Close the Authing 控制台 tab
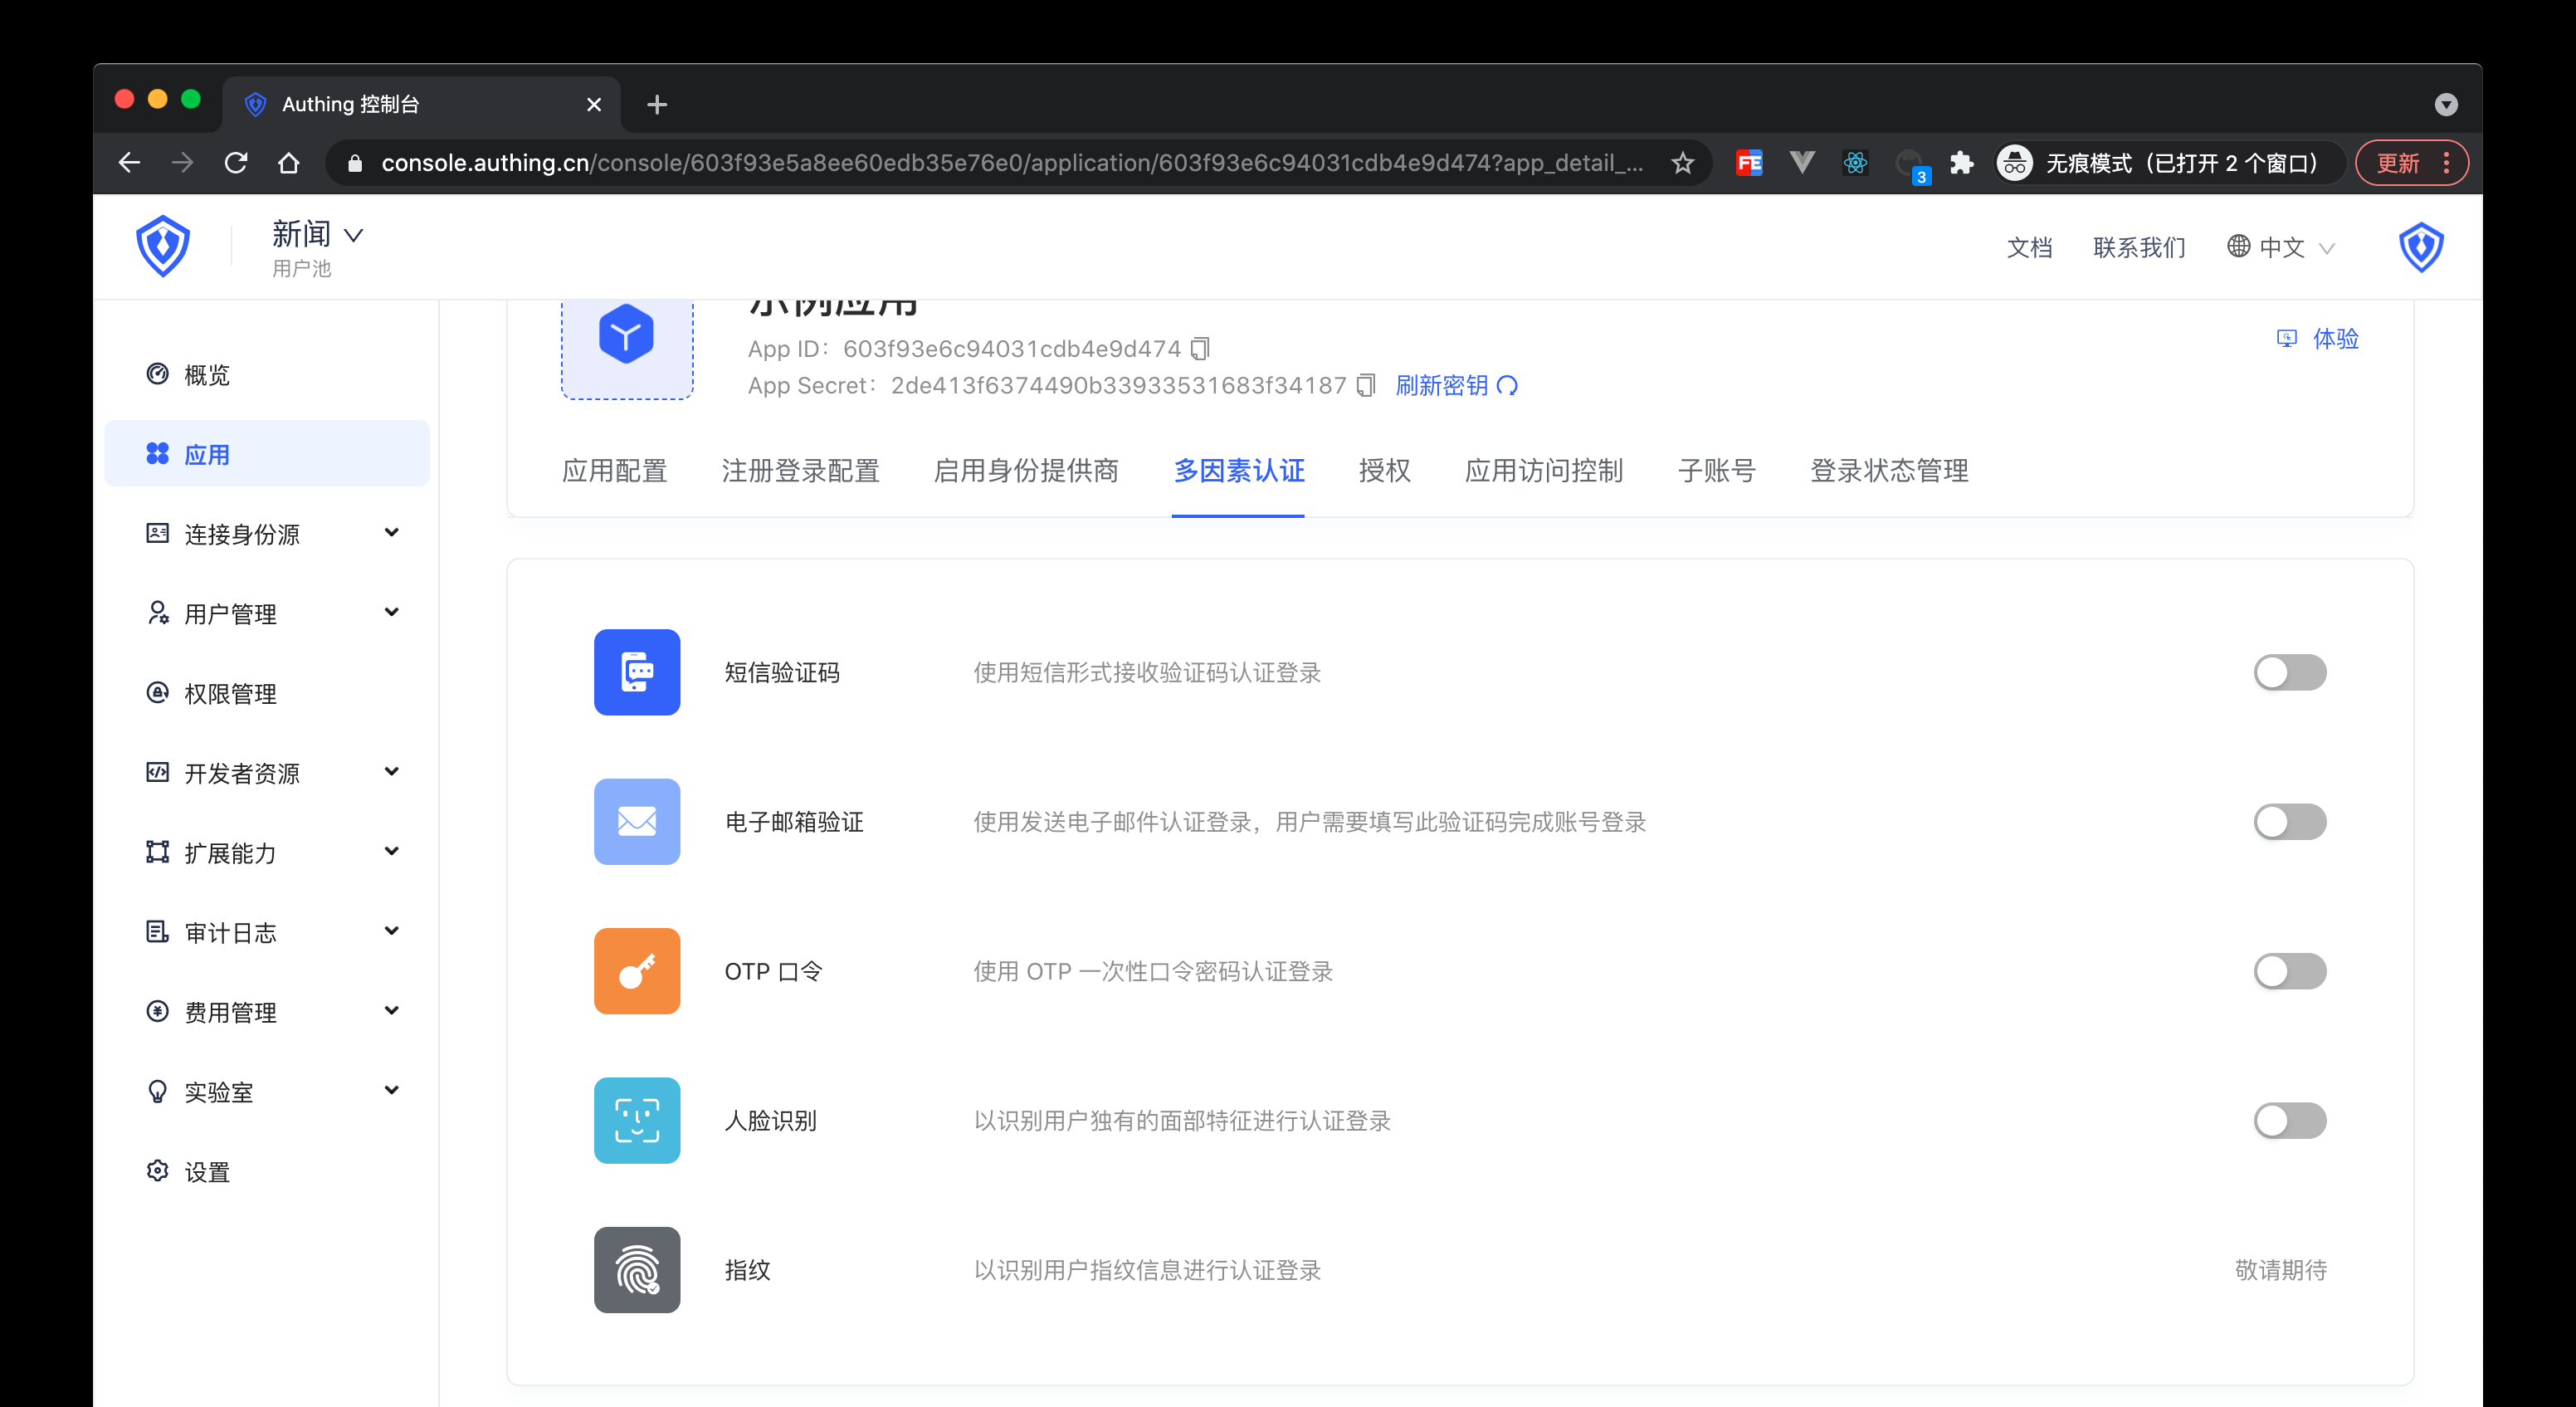This screenshot has height=1407, width=2576. point(594,104)
